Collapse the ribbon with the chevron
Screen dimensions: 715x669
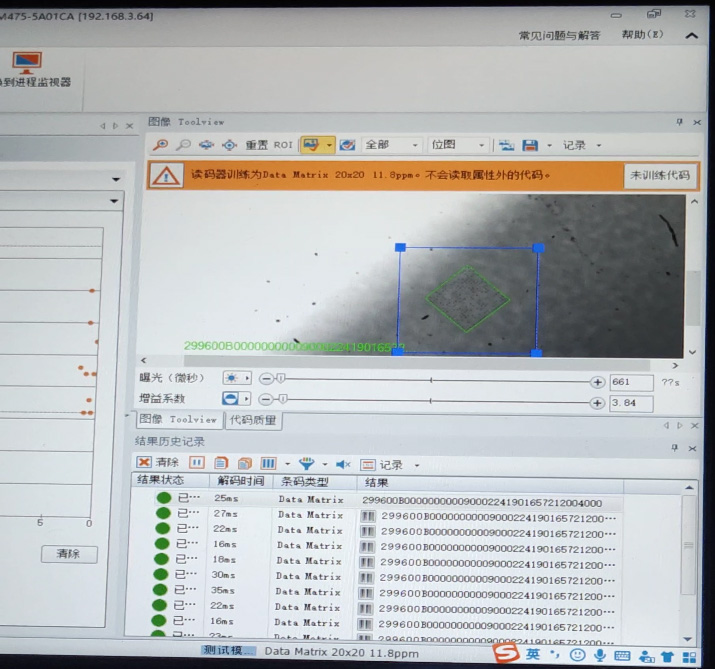coord(692,35)
